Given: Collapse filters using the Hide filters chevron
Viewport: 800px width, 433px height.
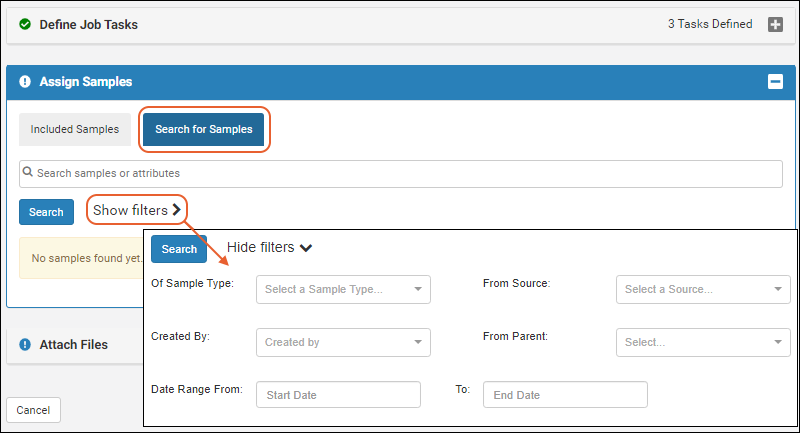Looking at the screenshot, I should point(306,248).
